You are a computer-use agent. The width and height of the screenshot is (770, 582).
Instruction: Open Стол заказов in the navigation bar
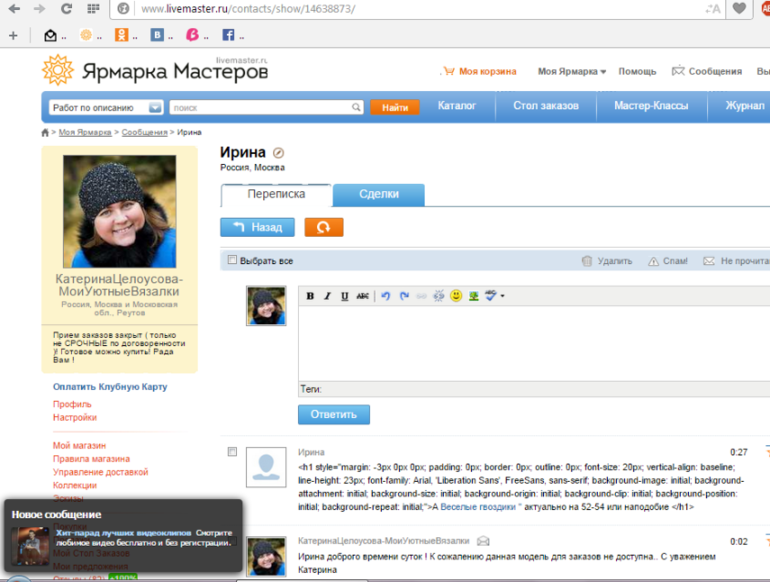[546, 106]
